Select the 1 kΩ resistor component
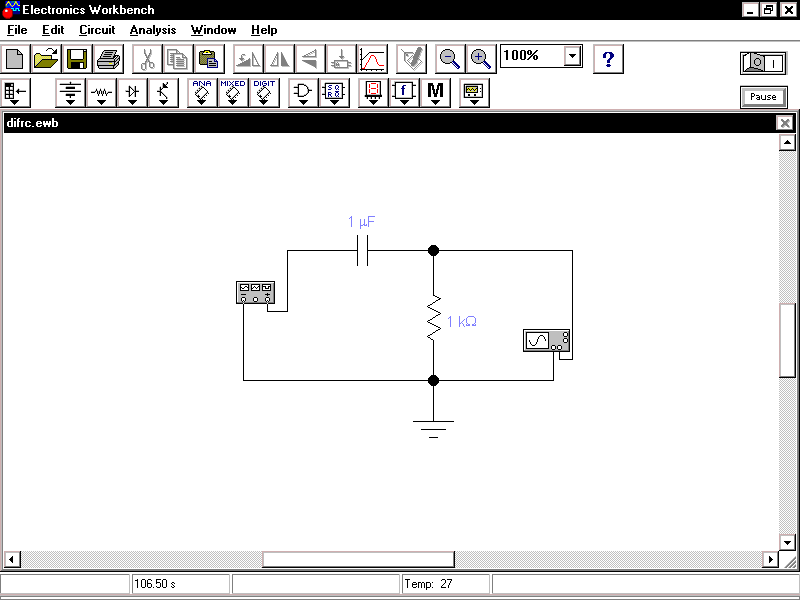 (434, 316)
